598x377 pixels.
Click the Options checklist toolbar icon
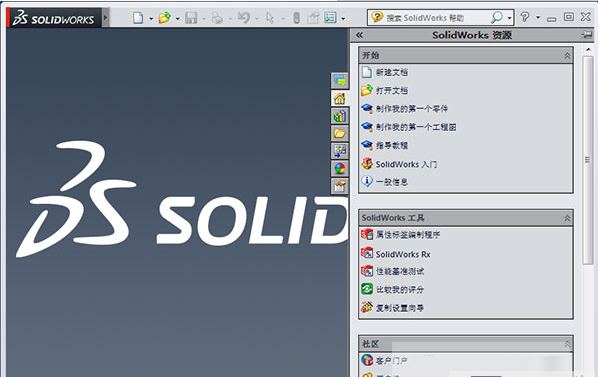(x=330, y=18)
